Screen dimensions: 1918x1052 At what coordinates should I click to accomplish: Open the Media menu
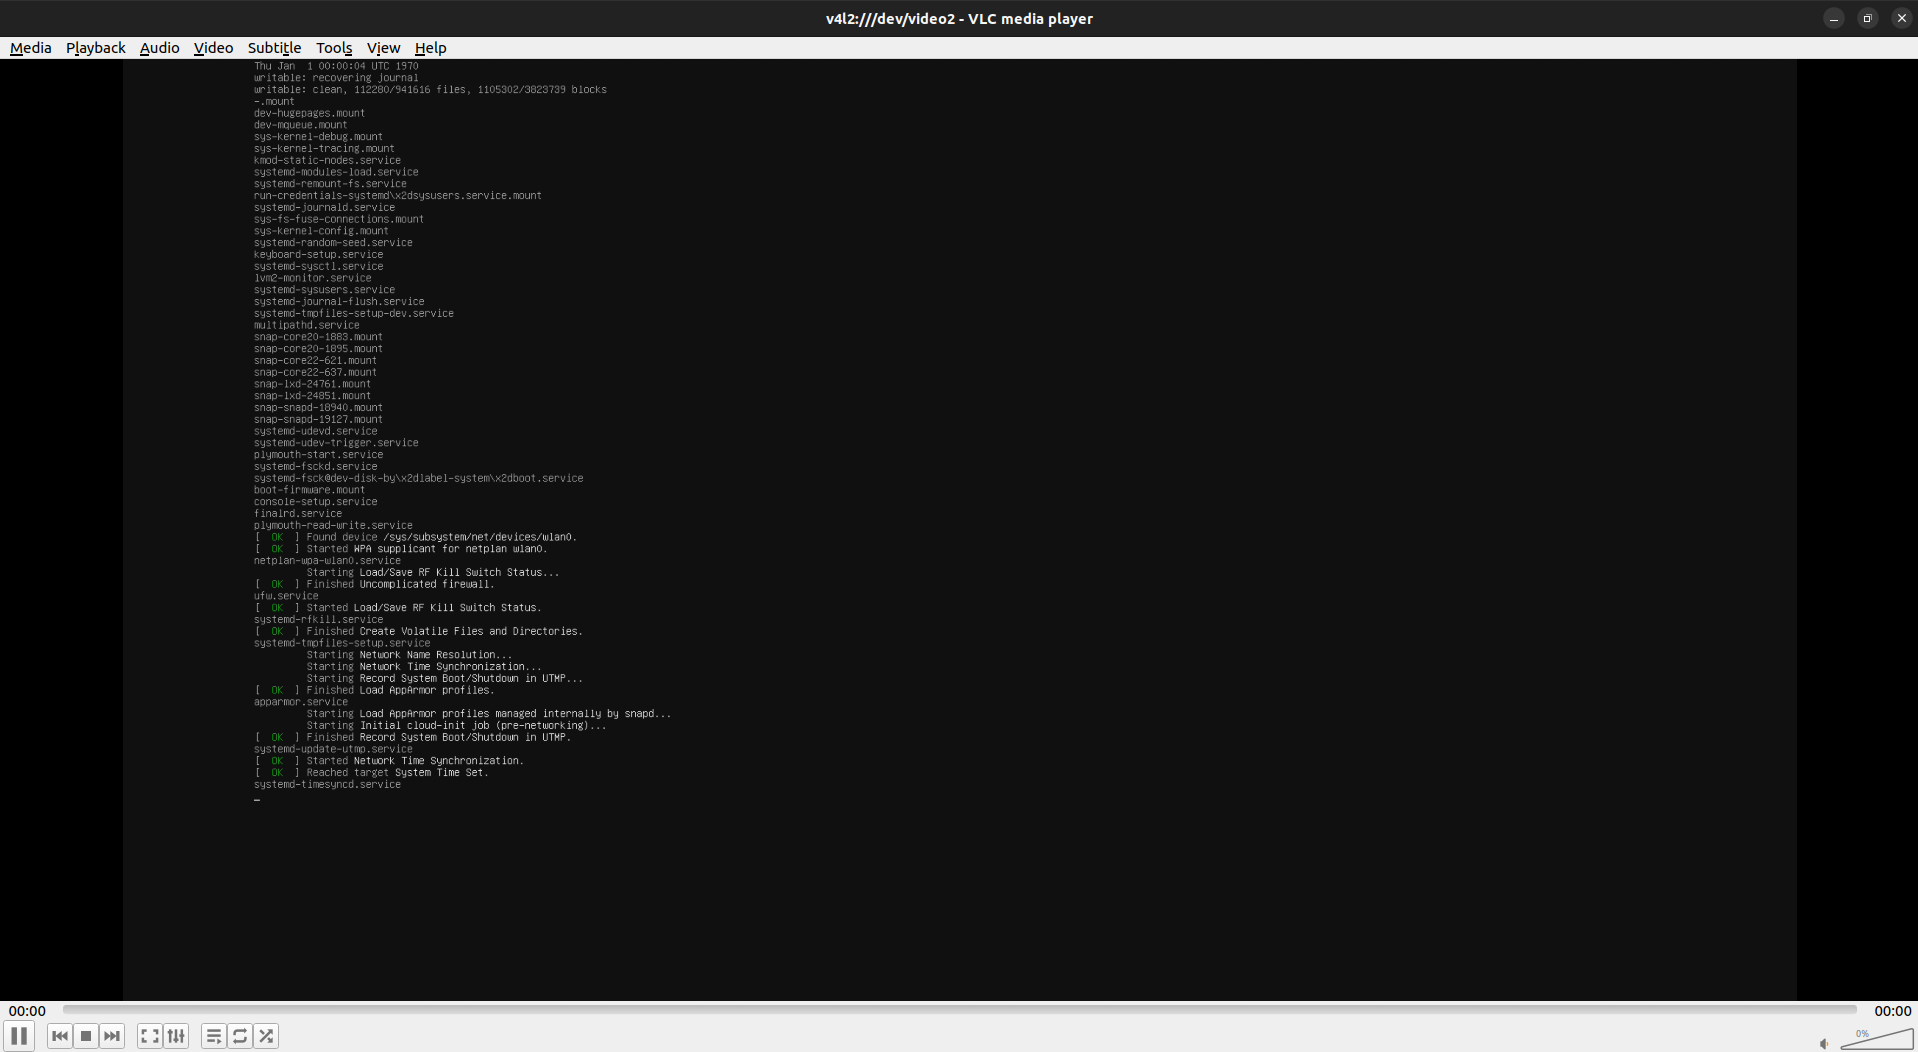[x=30, y=47]
